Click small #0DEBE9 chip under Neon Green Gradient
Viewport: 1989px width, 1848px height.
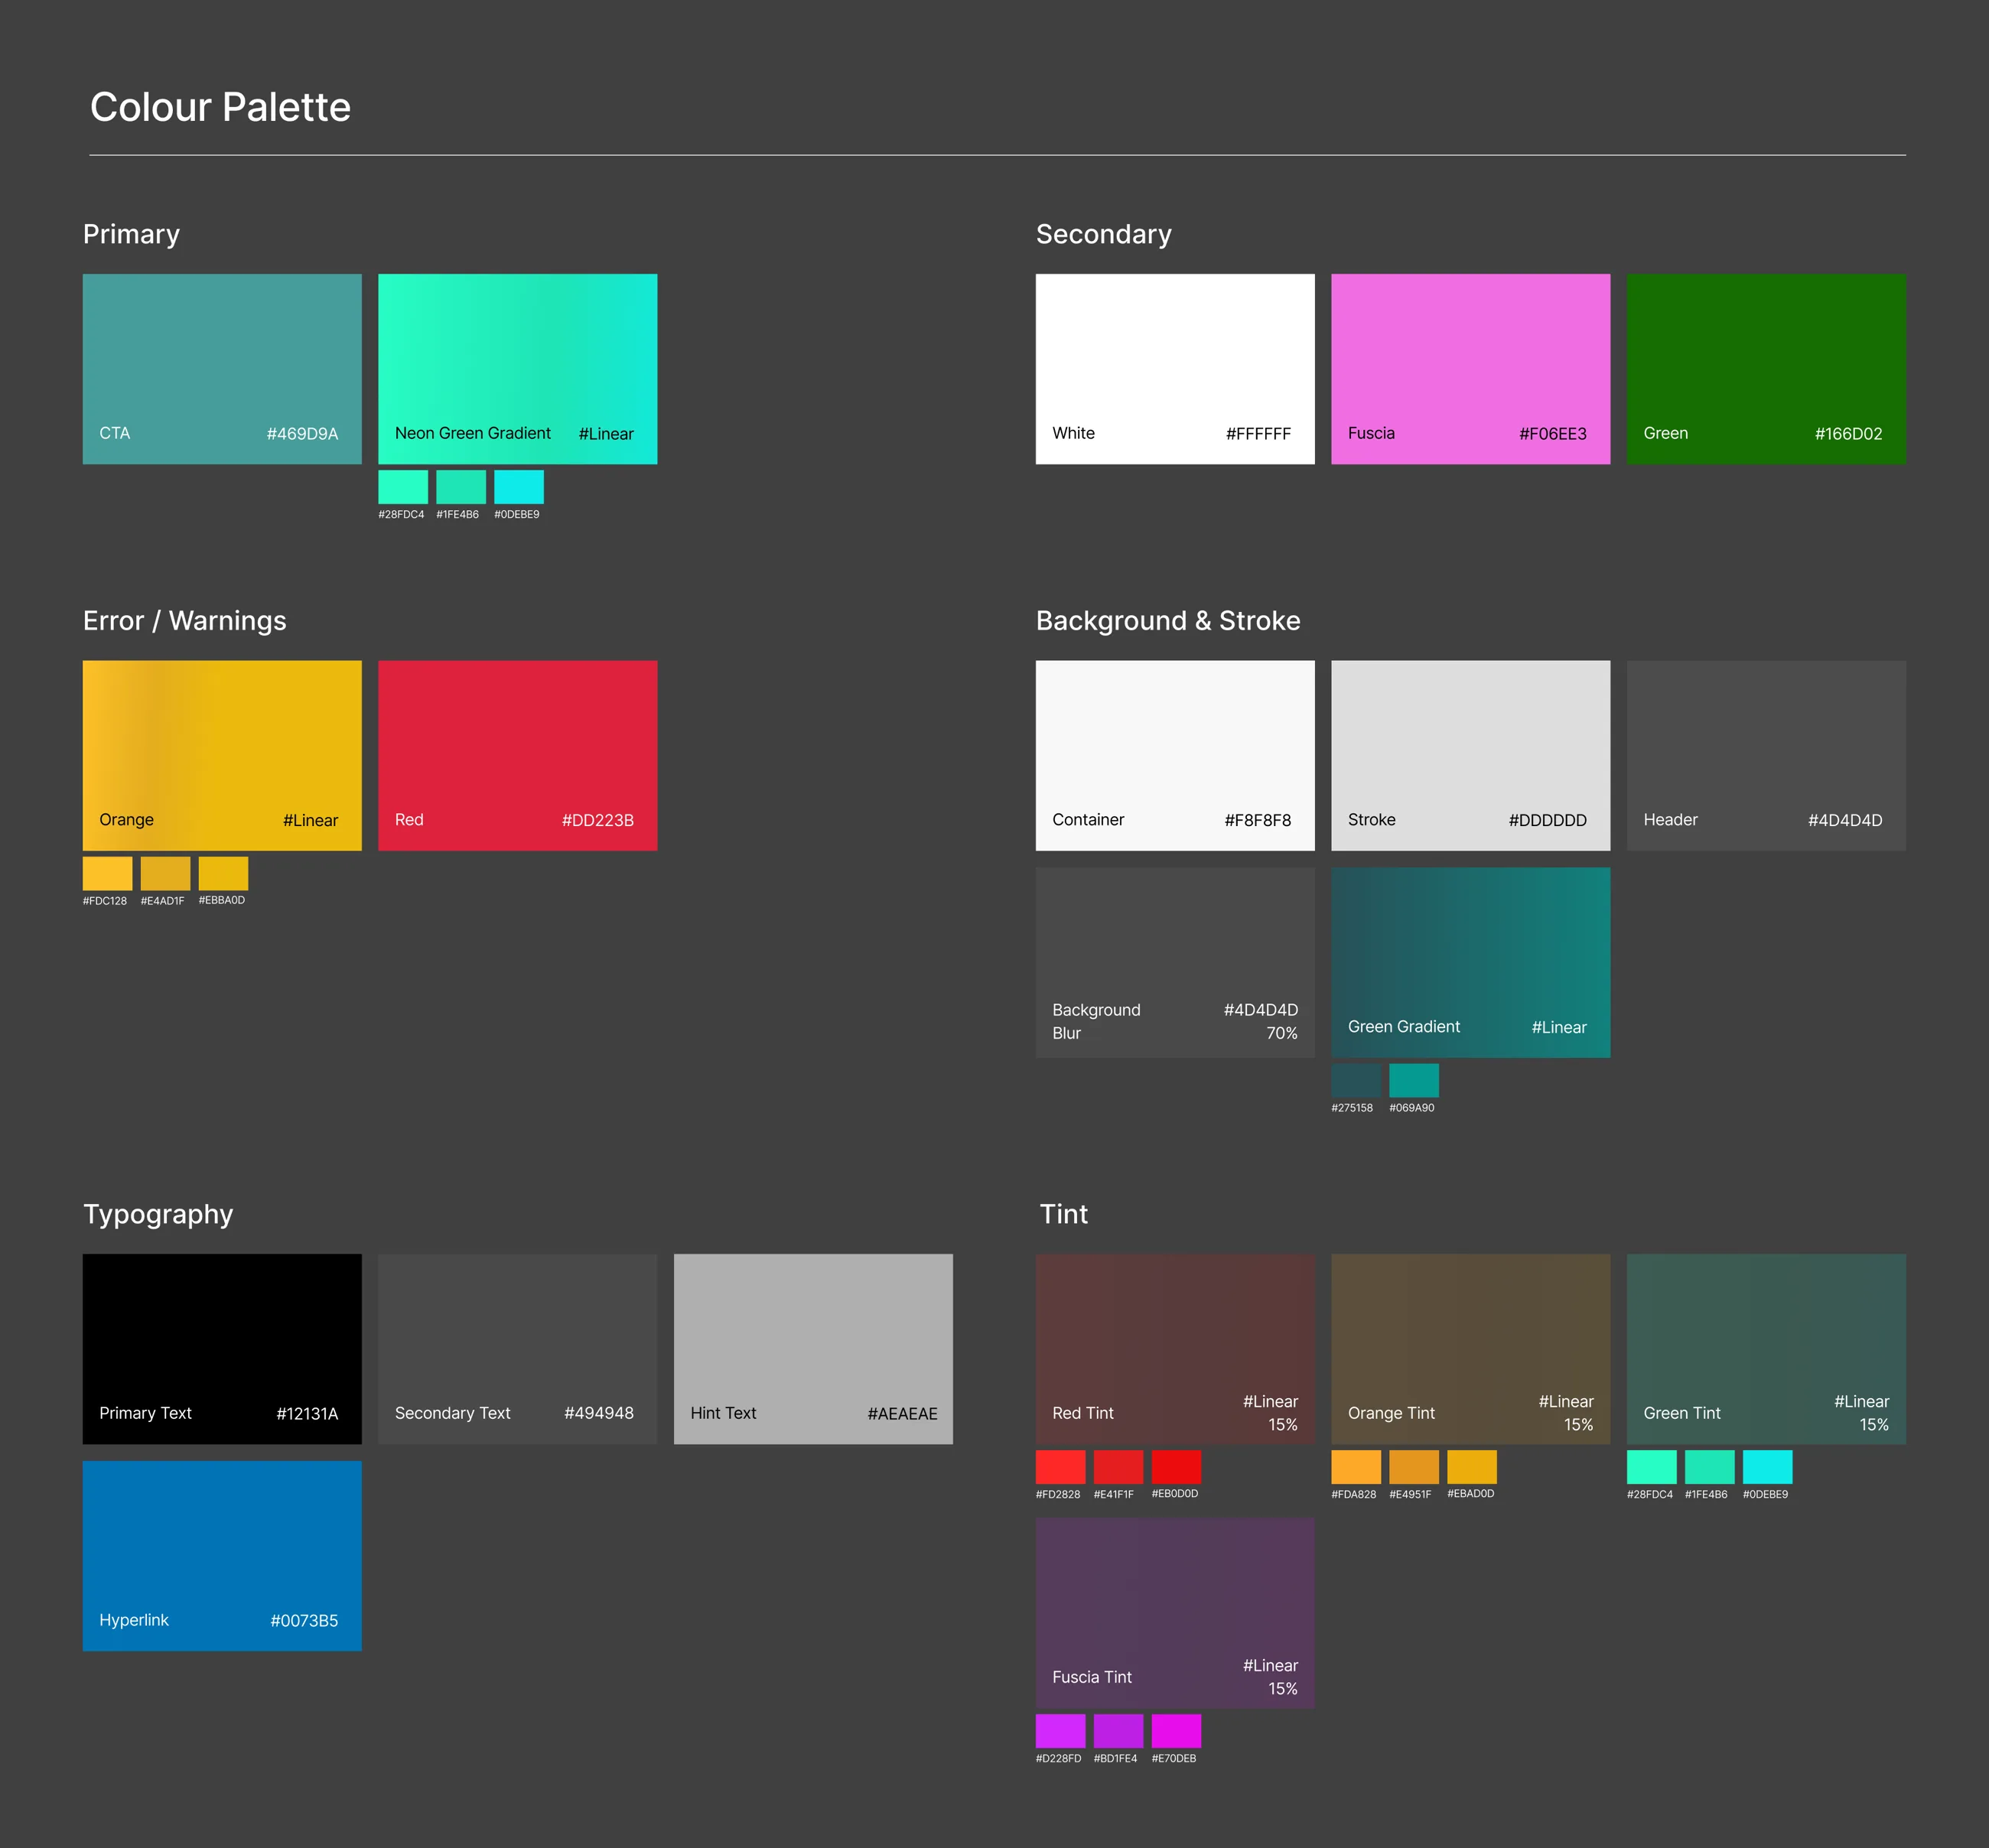[x=519, y=487]
